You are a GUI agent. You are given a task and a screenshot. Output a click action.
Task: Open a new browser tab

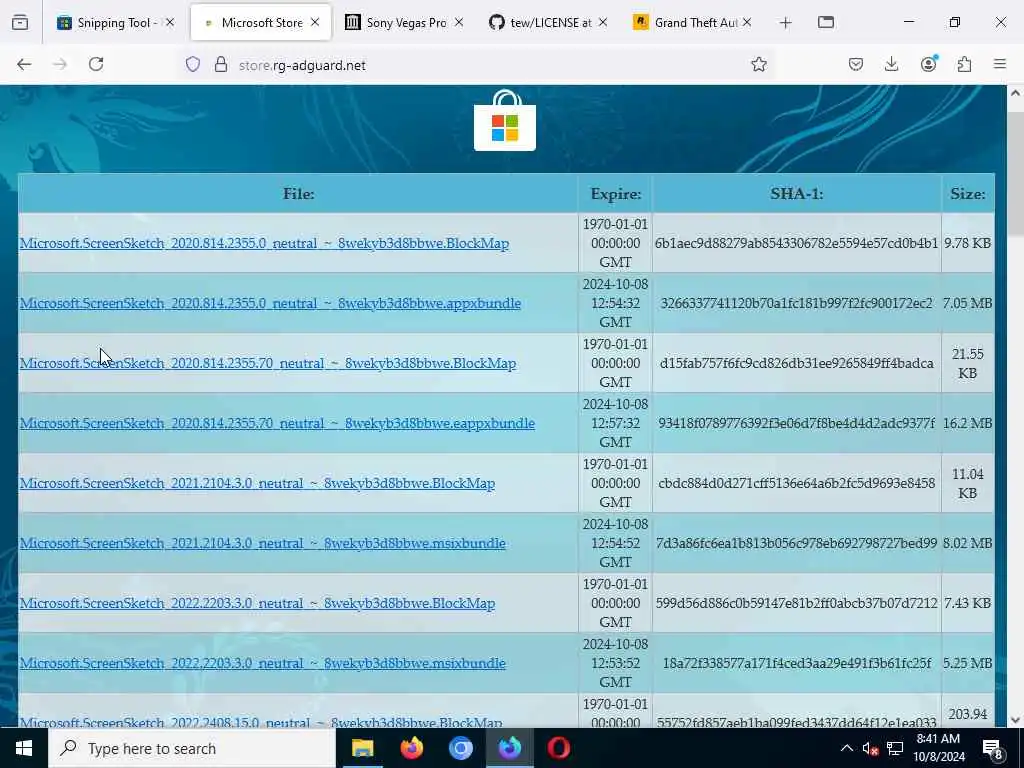[x=785, y=23]
